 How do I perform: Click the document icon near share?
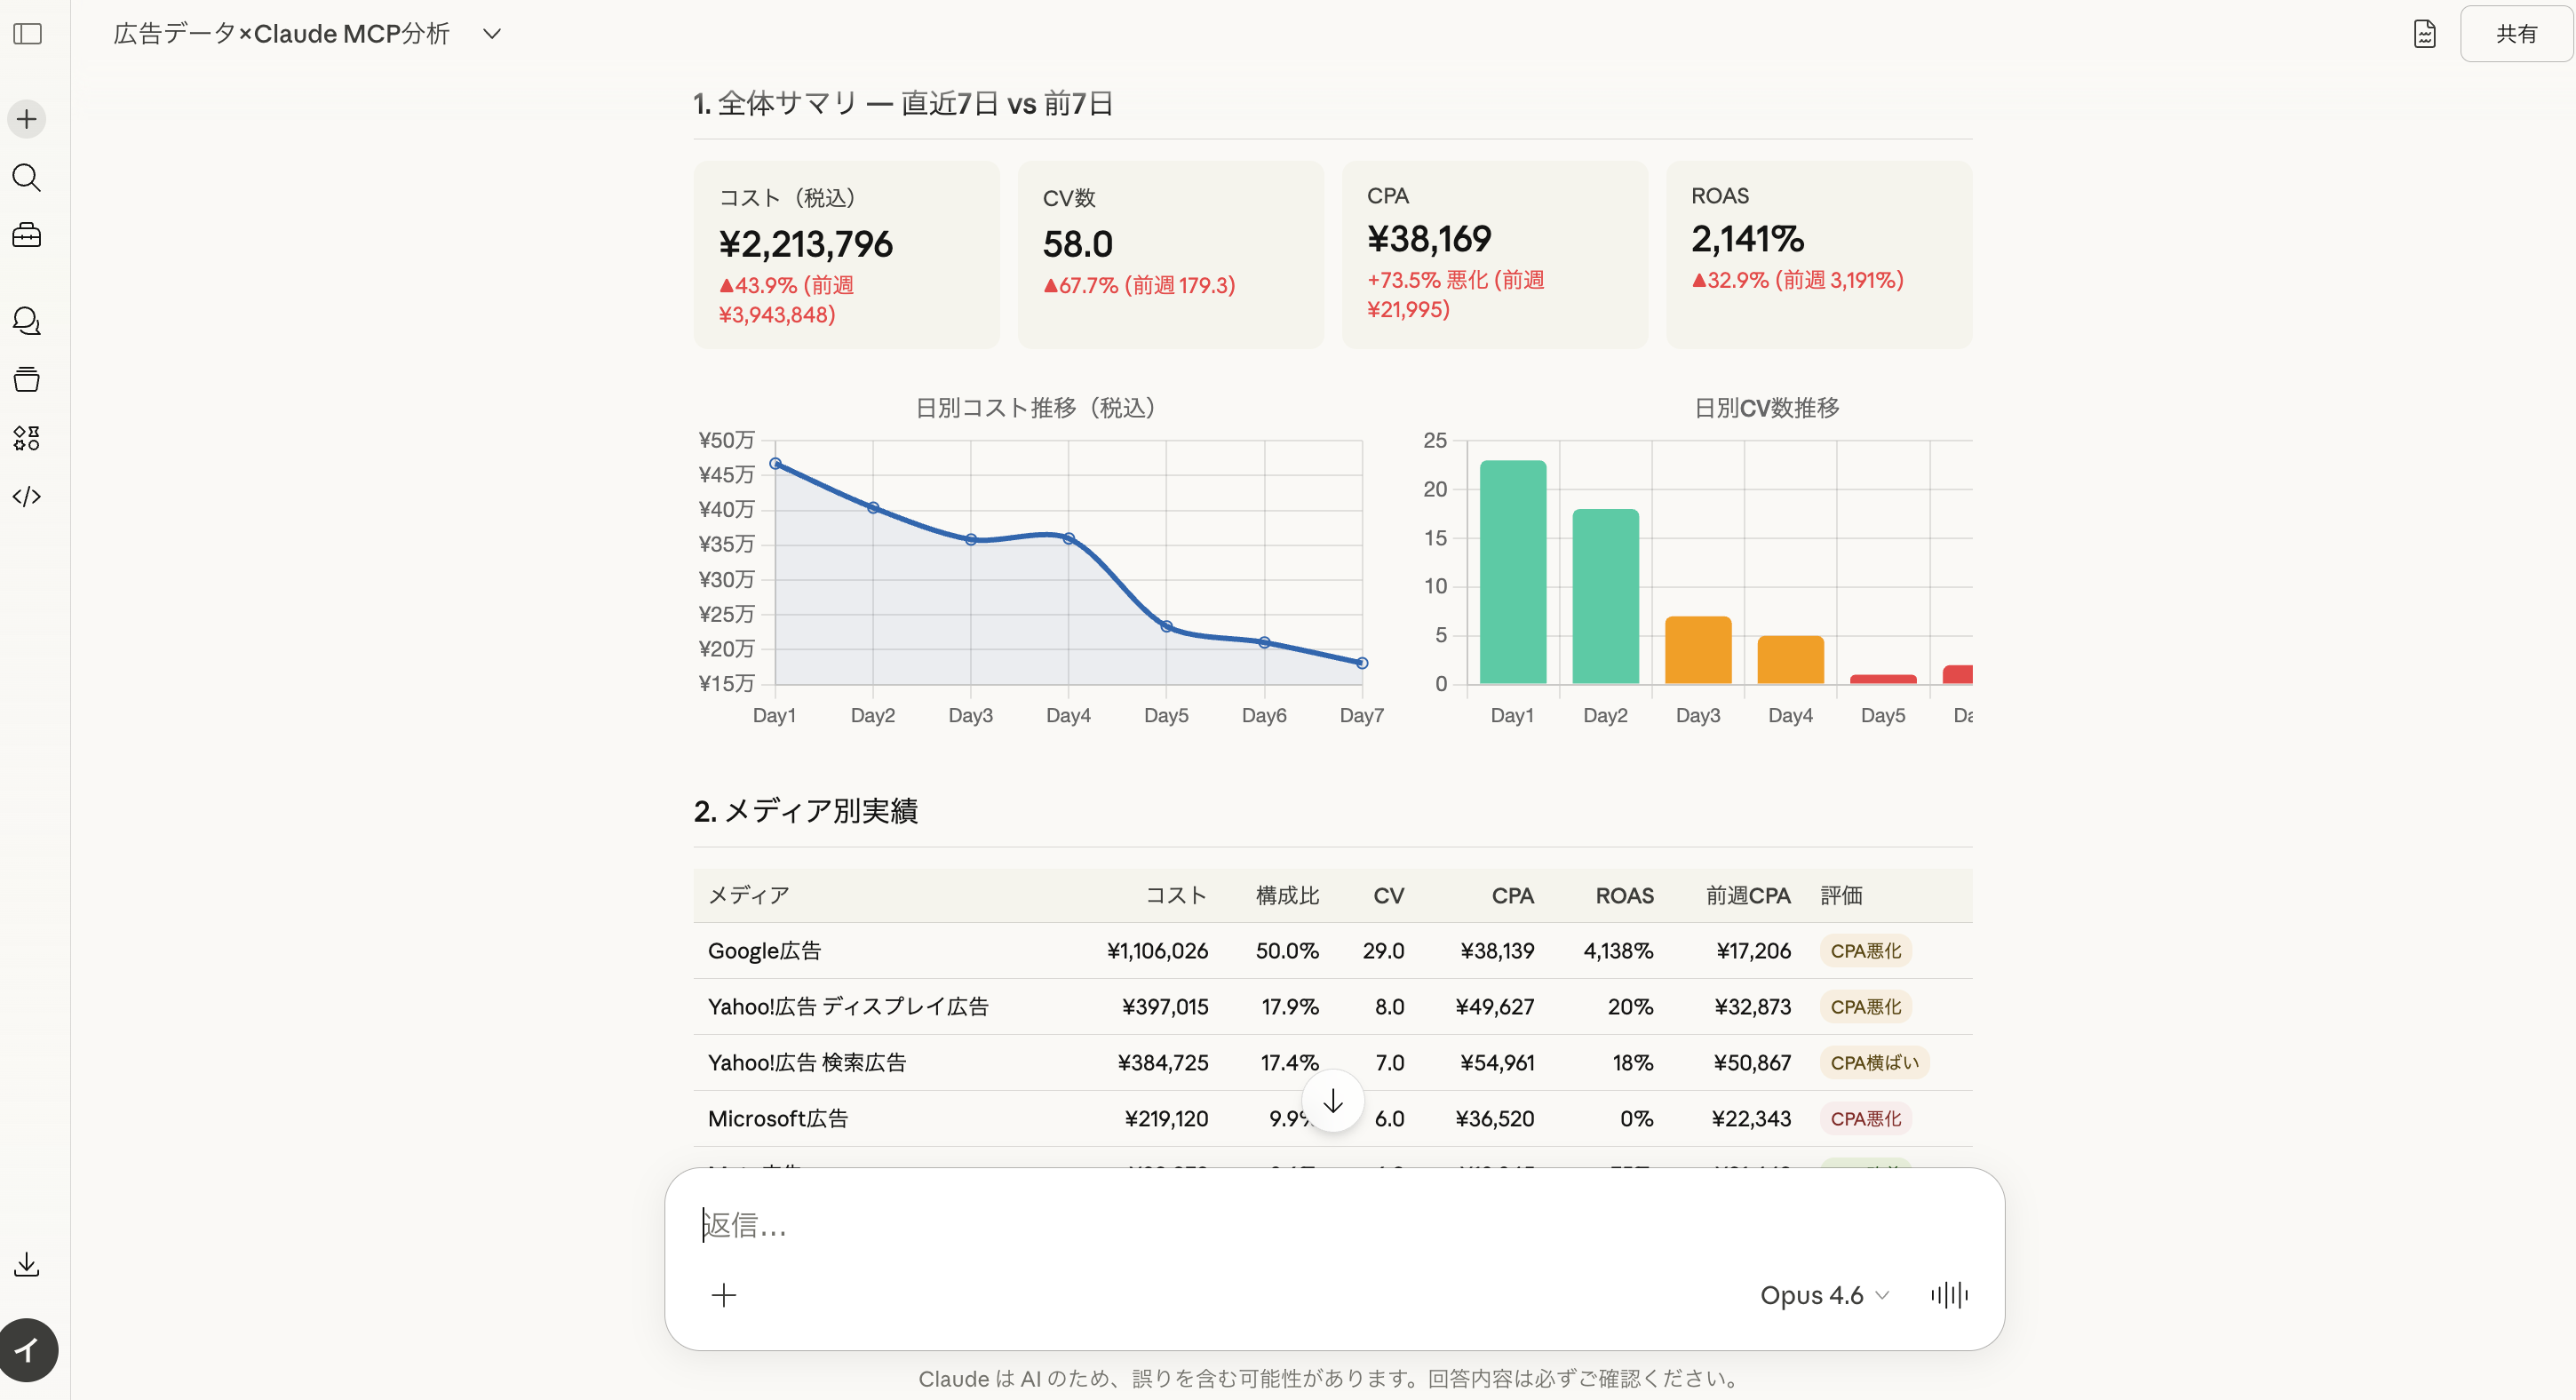(2424, 34)
